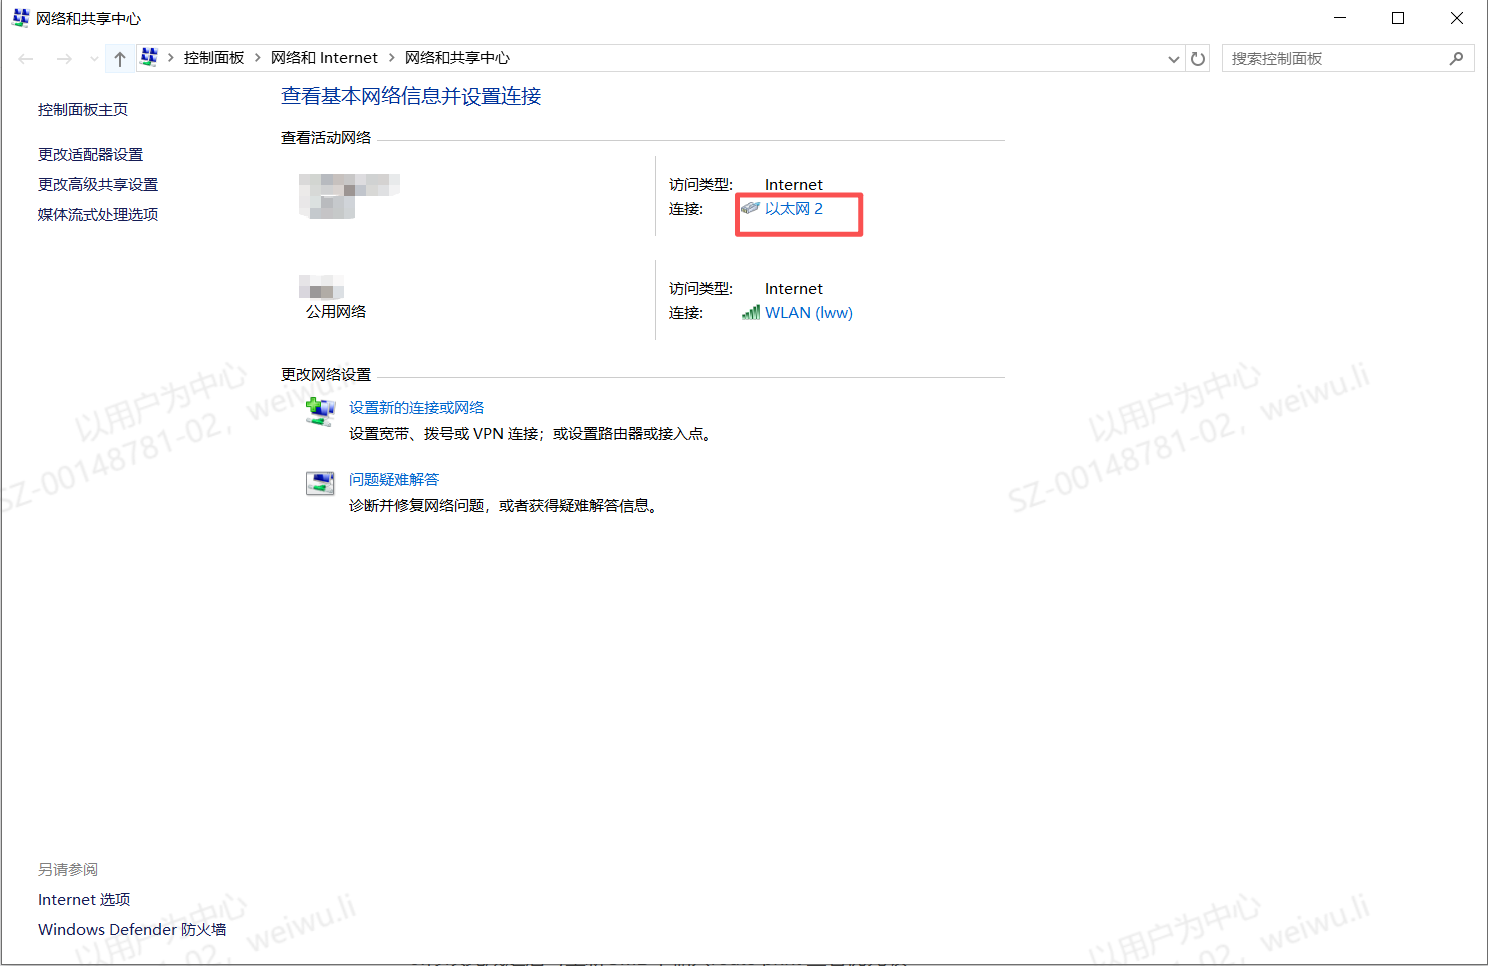Screen dimensions: 1488x966
Task: Click the 设置新的连接或网络 icon
Action: 319,410
